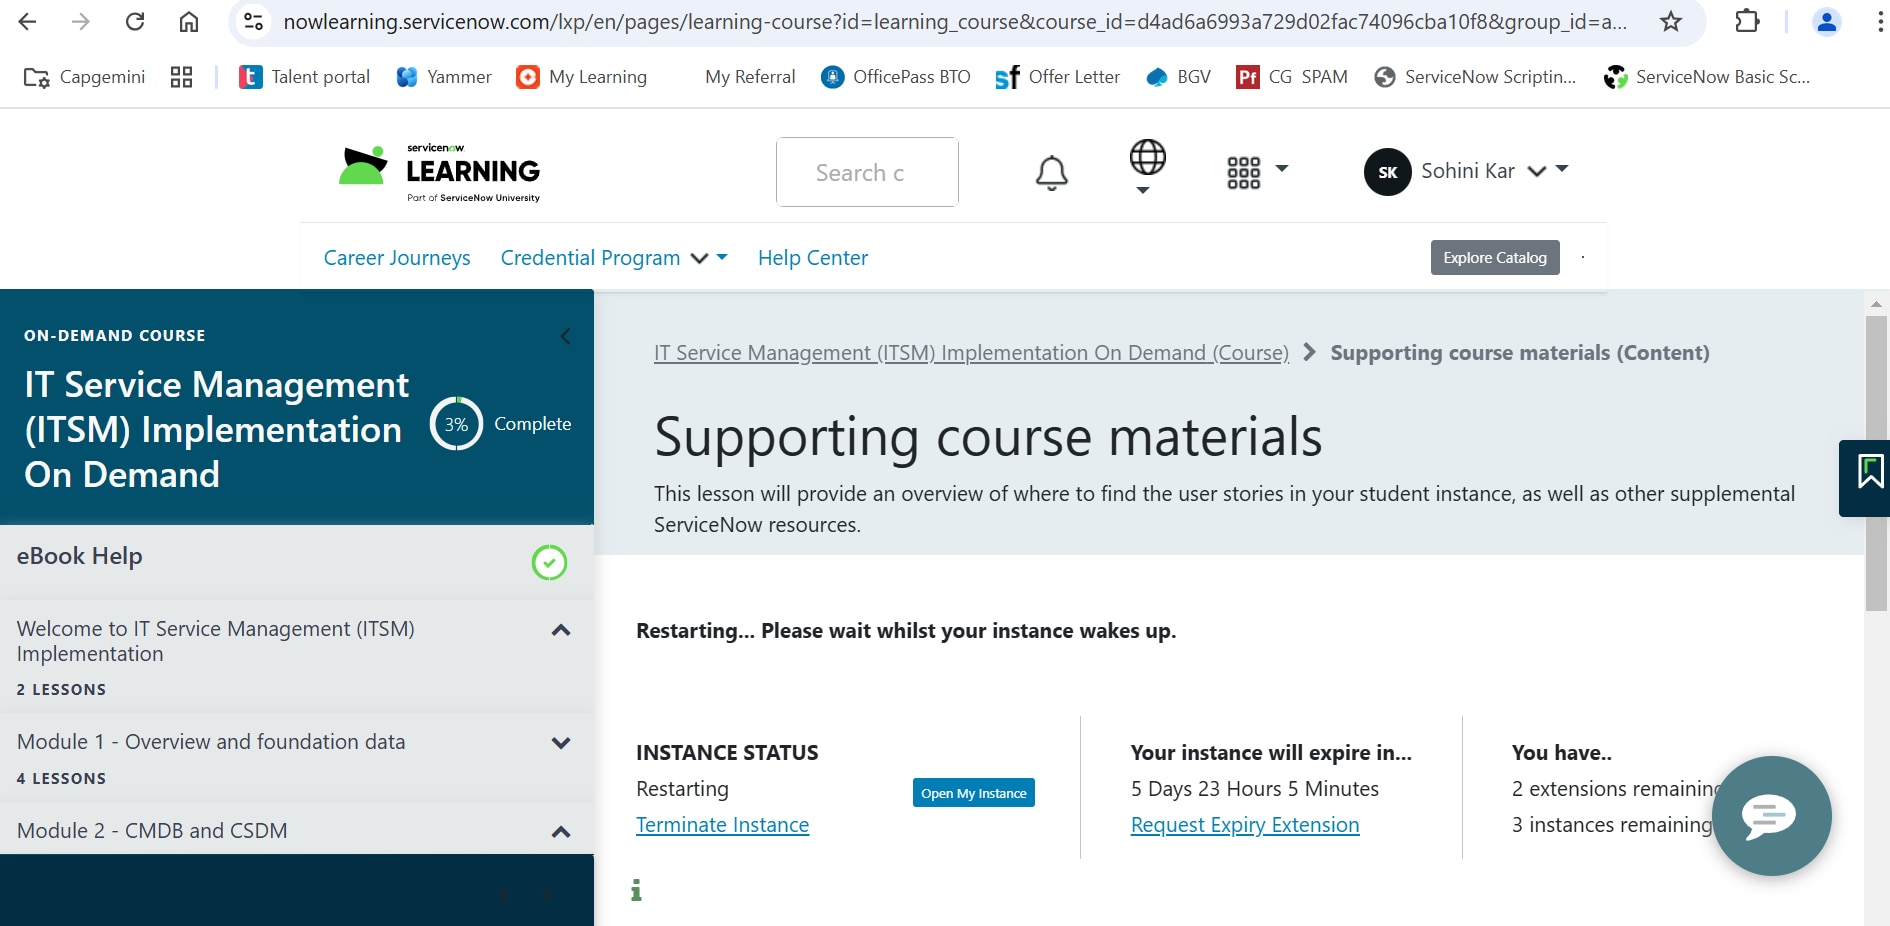This screenshot has height=926, width=1890.
Task: Open the notification bell
Action: click(x=1050, y=172)
